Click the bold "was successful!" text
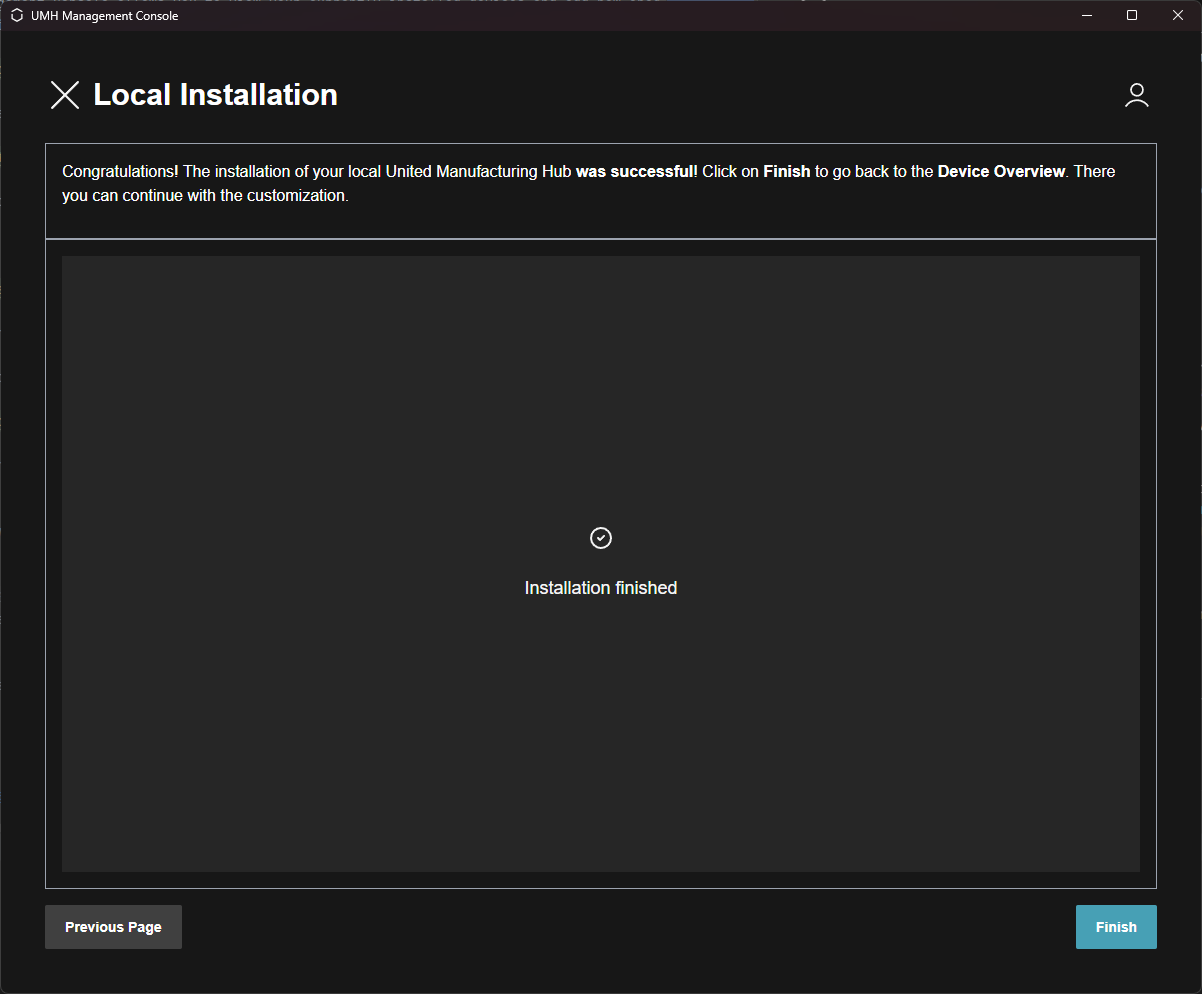Viewport: 1202px width, 994px height. click(x=636, y=172)
